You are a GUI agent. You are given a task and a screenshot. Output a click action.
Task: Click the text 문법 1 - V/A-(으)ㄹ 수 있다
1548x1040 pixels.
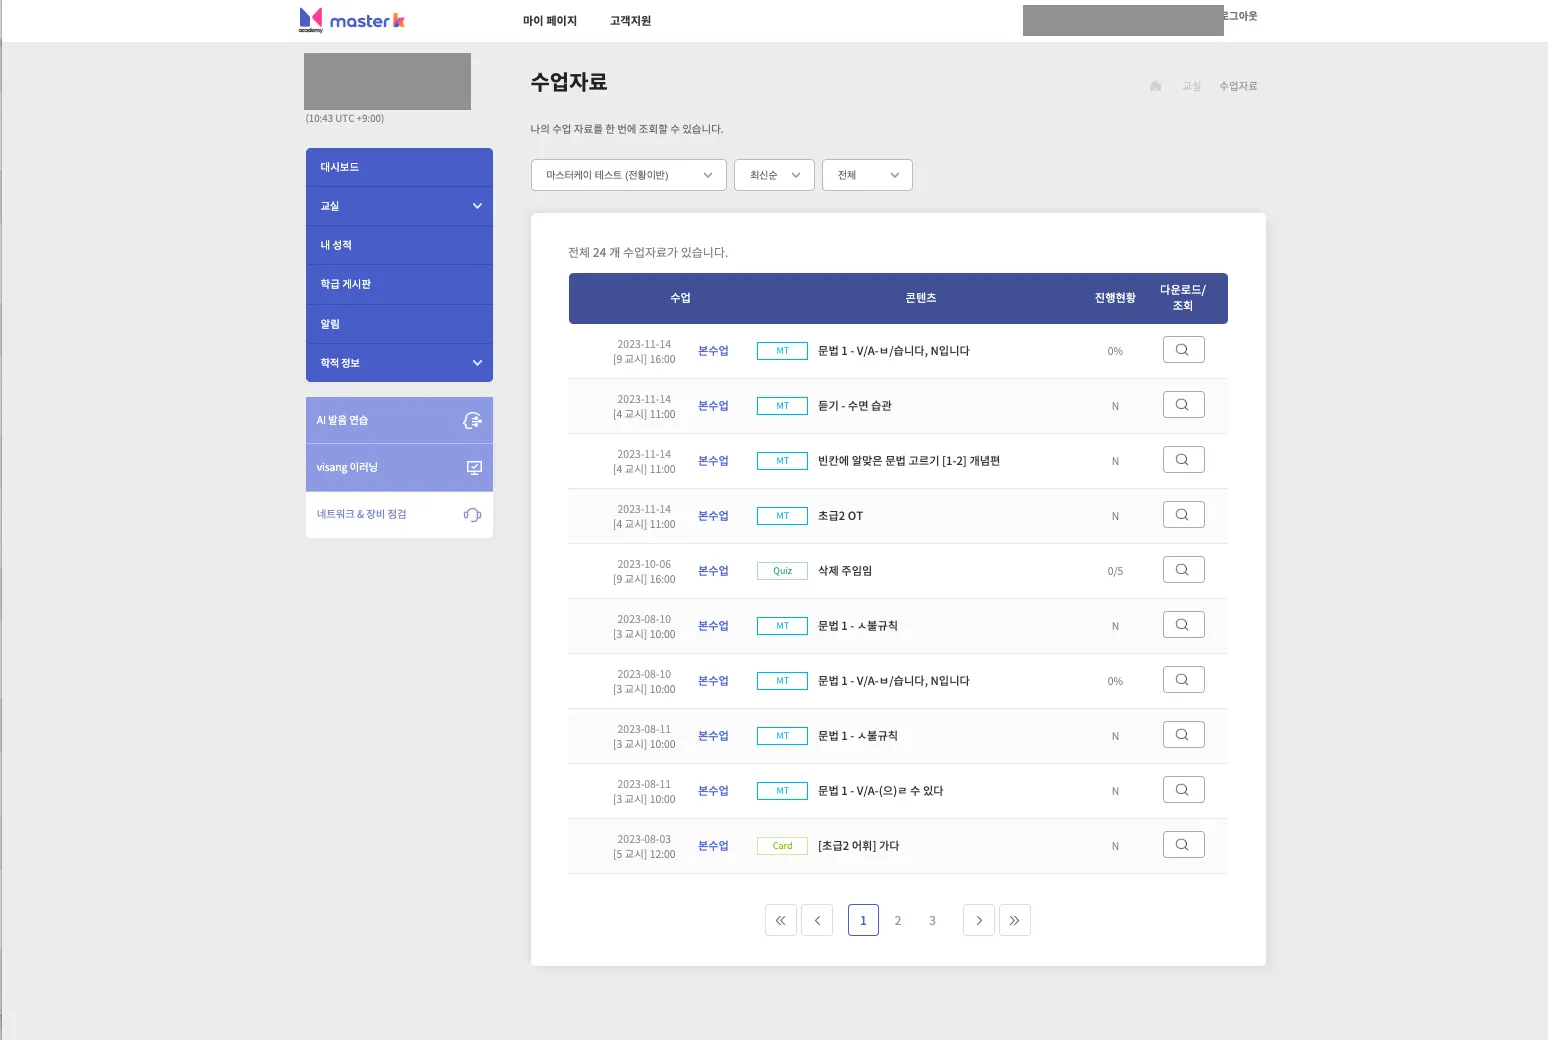881,791
